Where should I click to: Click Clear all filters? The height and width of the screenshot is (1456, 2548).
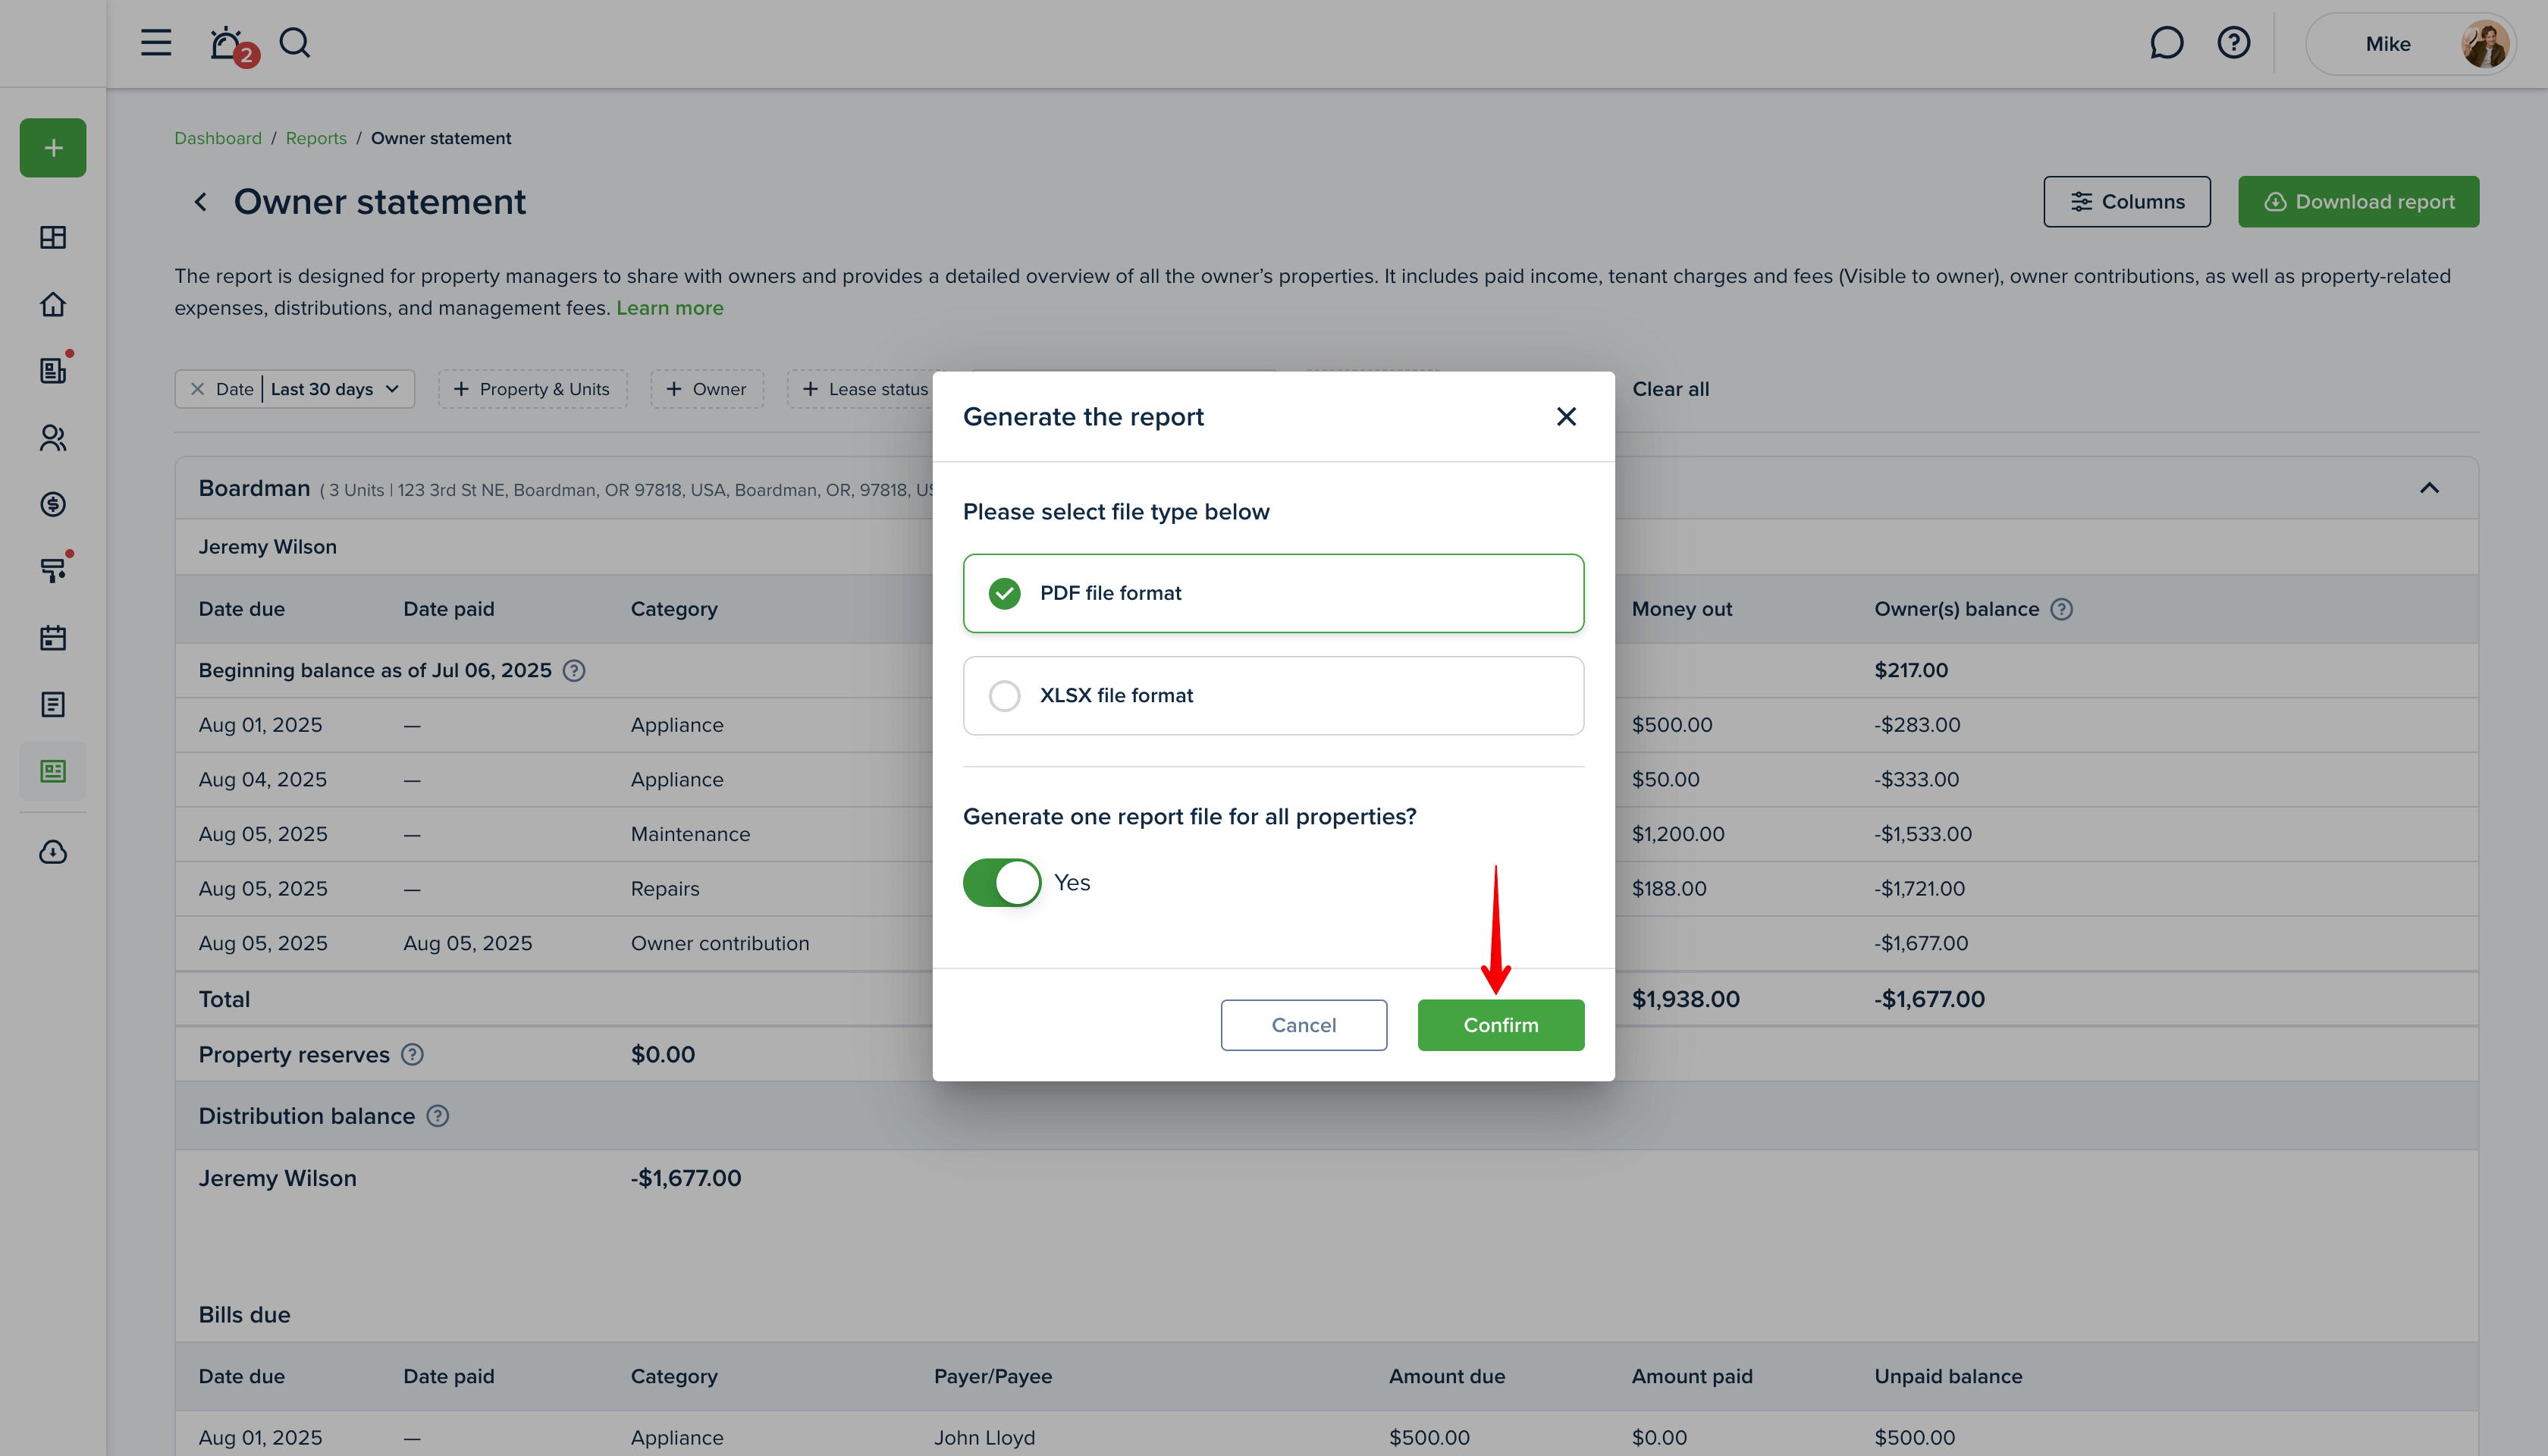click(x=1670, y=389)
